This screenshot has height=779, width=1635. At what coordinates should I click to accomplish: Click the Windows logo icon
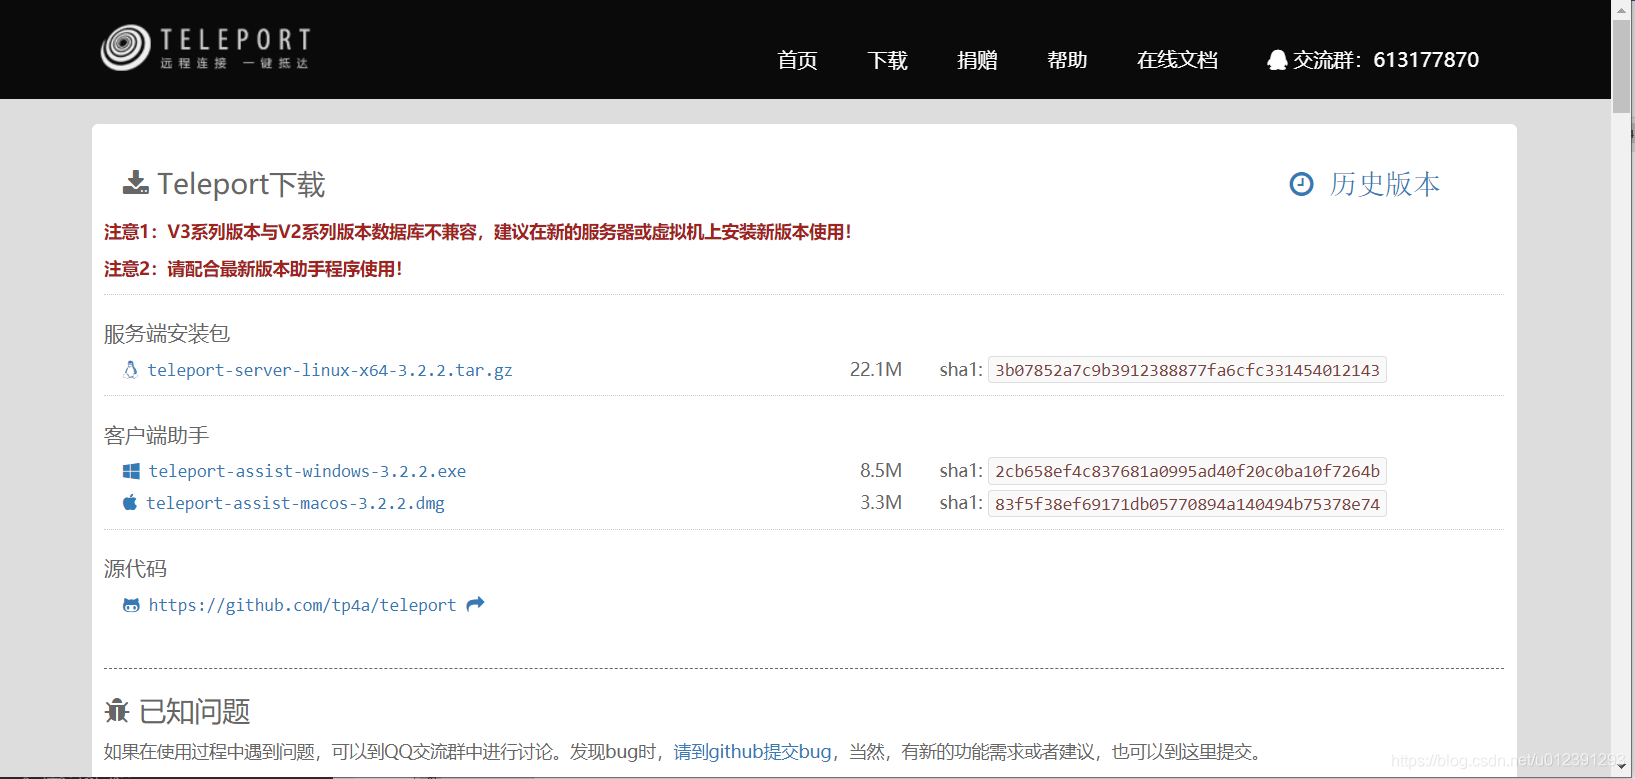131,471
